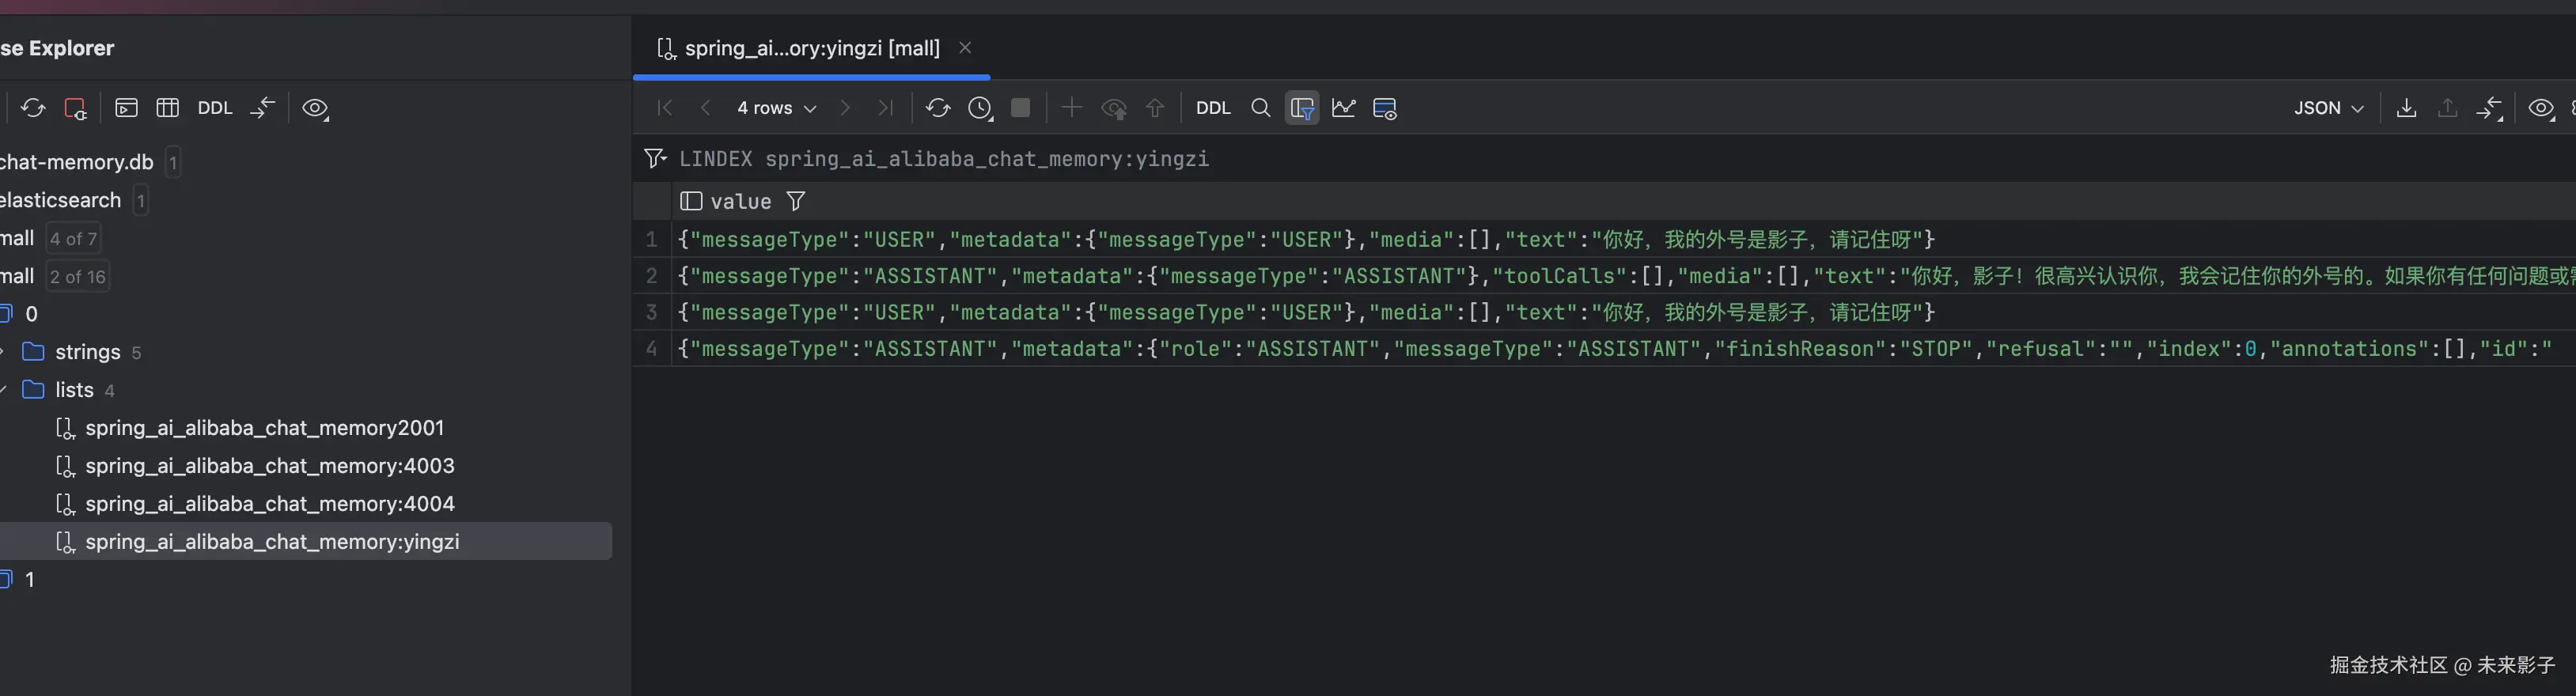Click row number 4 in the grid
2576x696 pixels.
pos(652,349)
